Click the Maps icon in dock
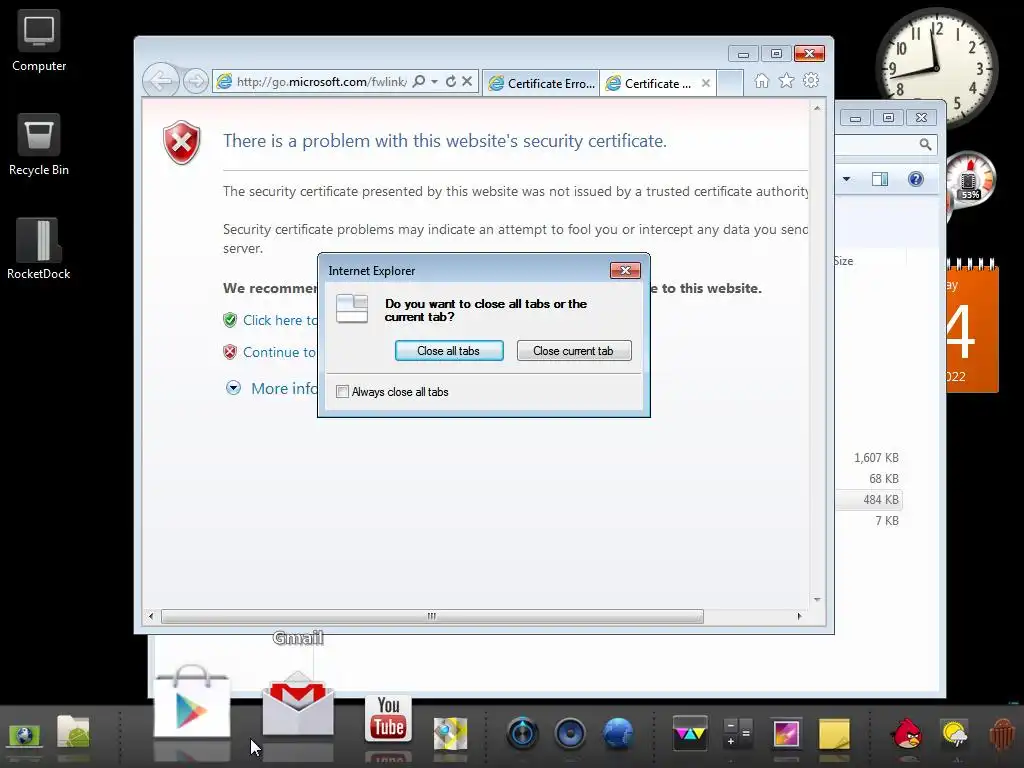The image size is (1024, 768). coord(451,733)
